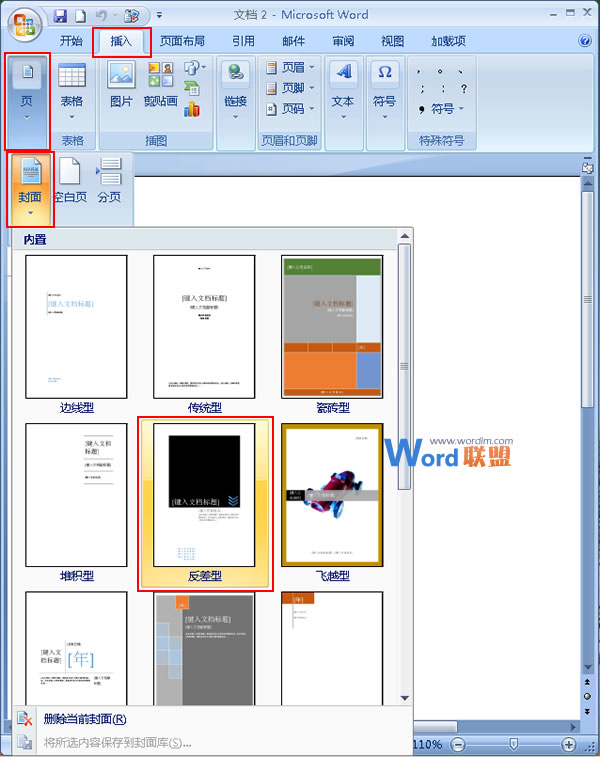The width and height of the screenshot is (600, 757).
Task: Click the delete current cover icon
Action: (24, 719)
